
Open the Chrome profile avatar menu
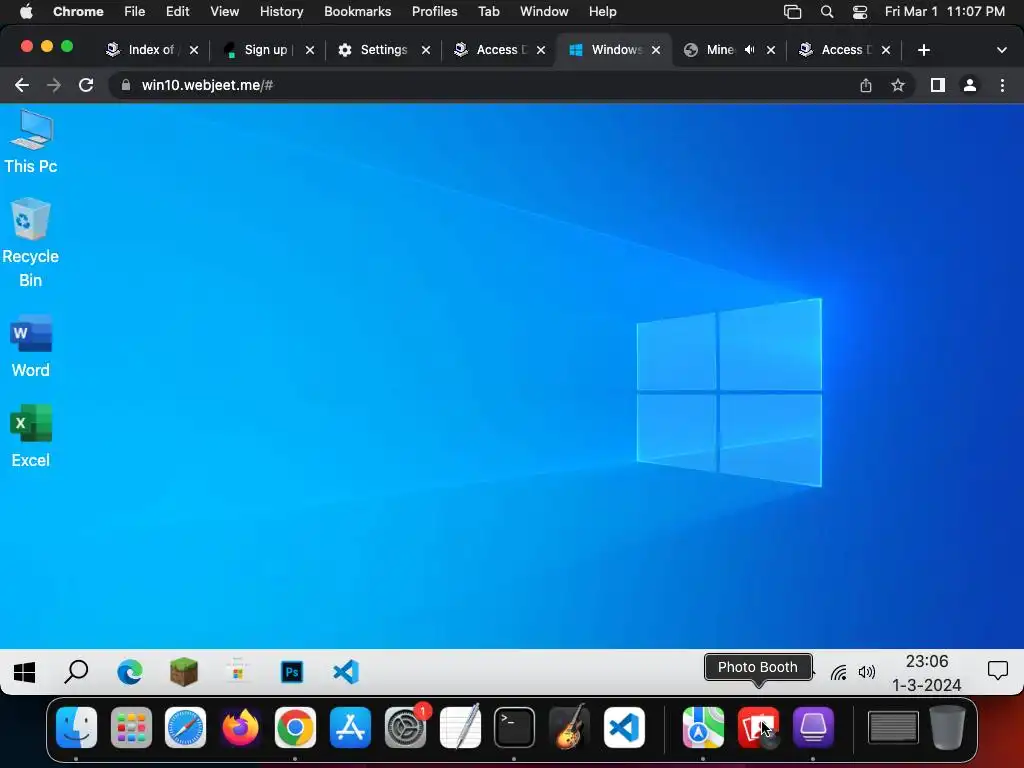(x=970, y=85)
